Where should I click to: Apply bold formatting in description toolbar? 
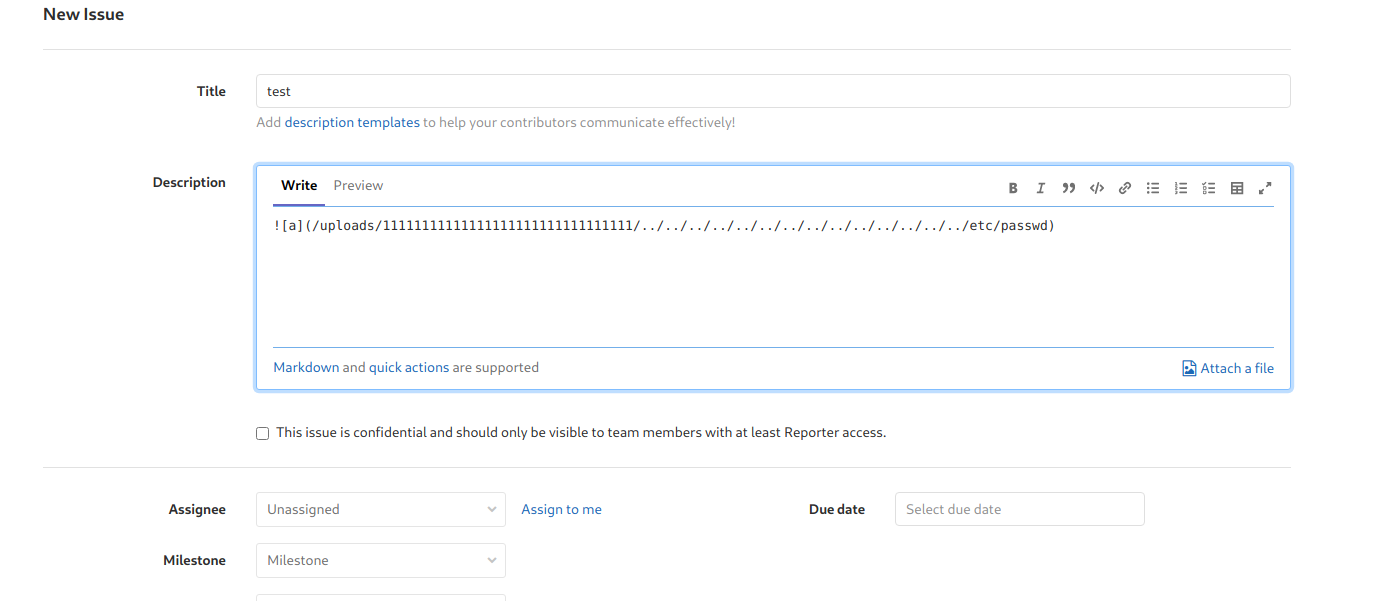(1013, 188)
